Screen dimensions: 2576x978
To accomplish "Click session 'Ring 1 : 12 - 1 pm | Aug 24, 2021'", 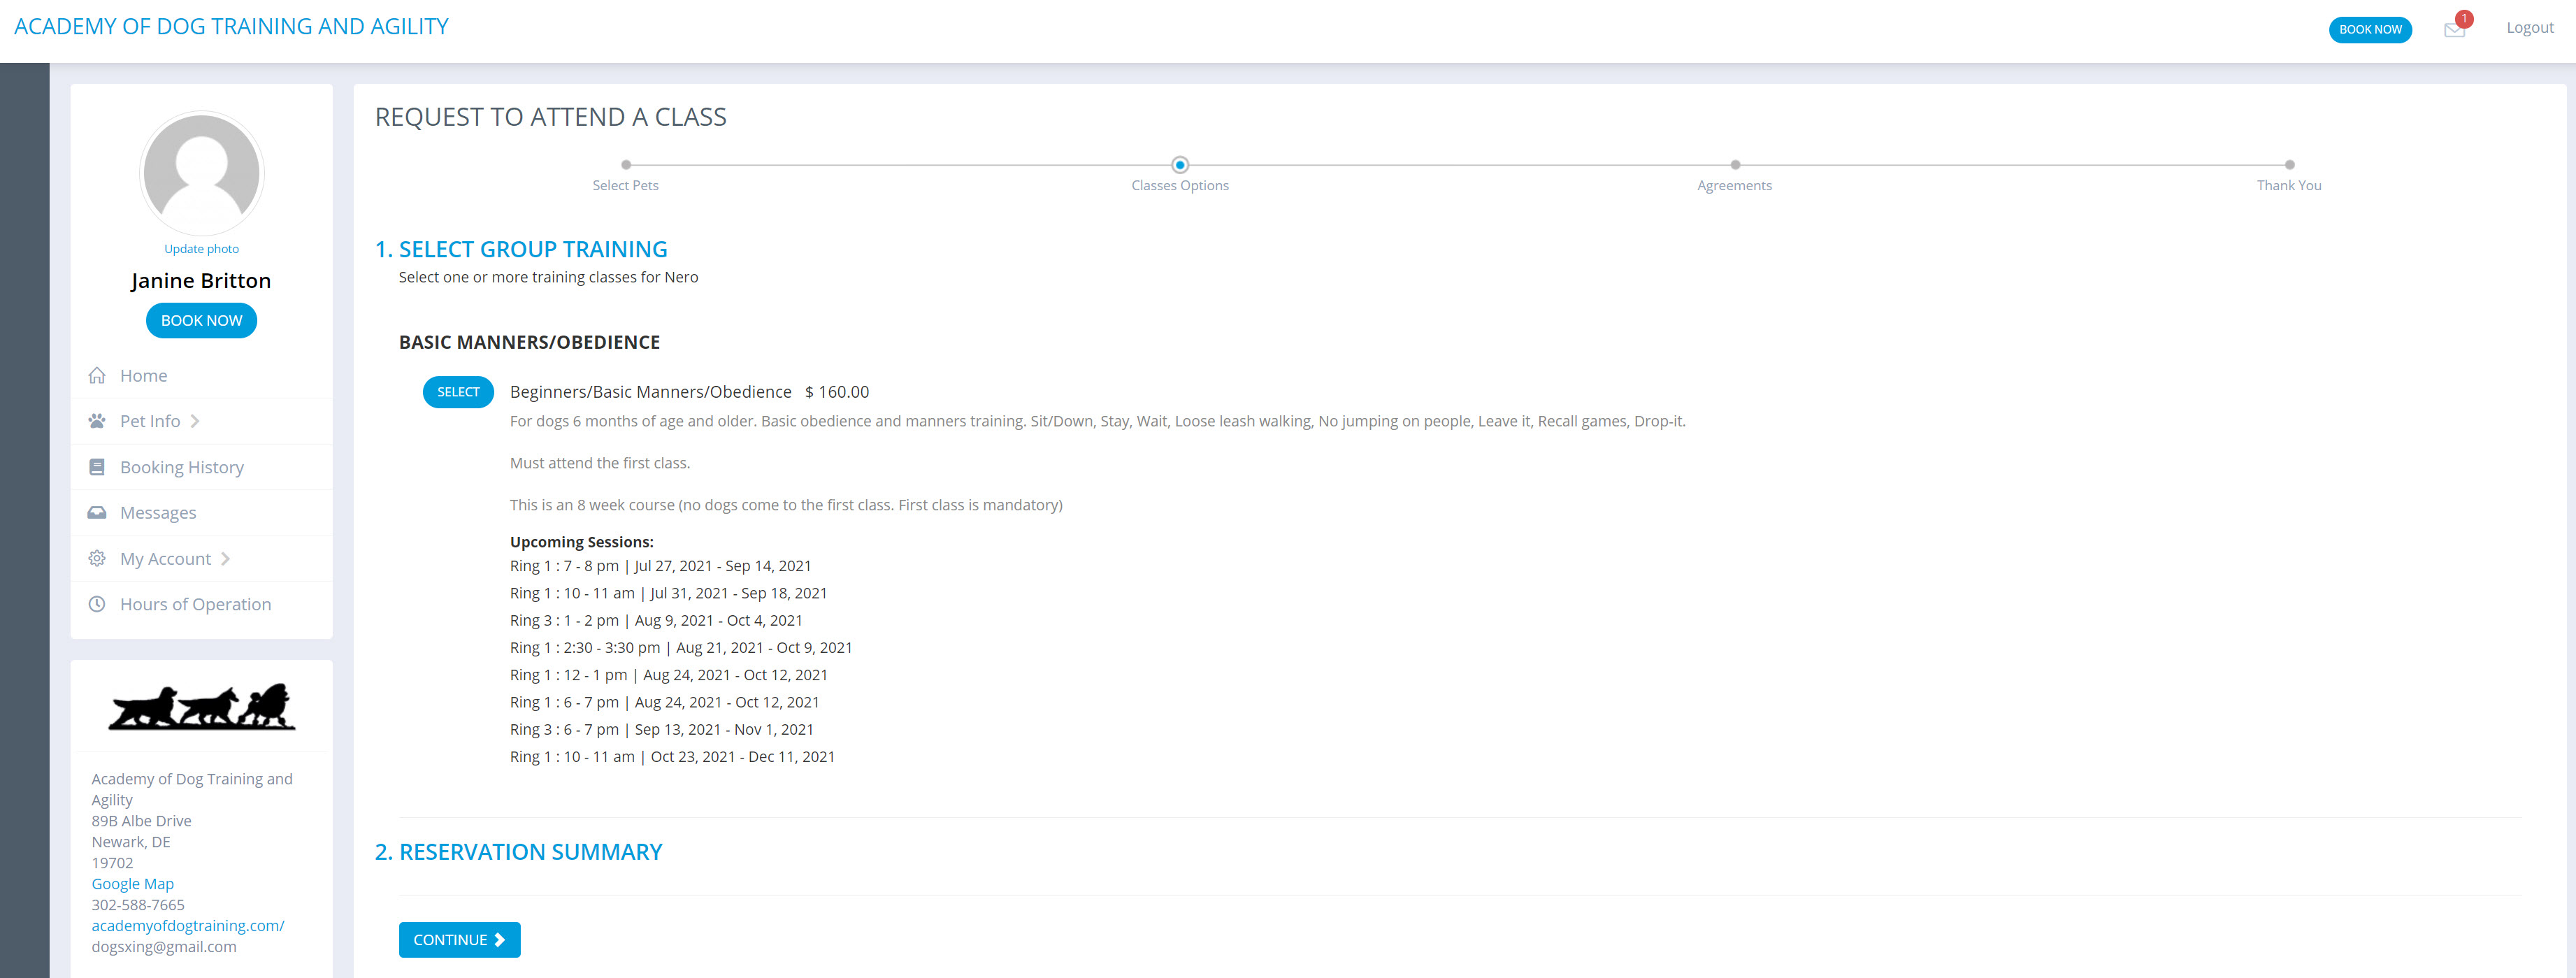I will [669, 675].
